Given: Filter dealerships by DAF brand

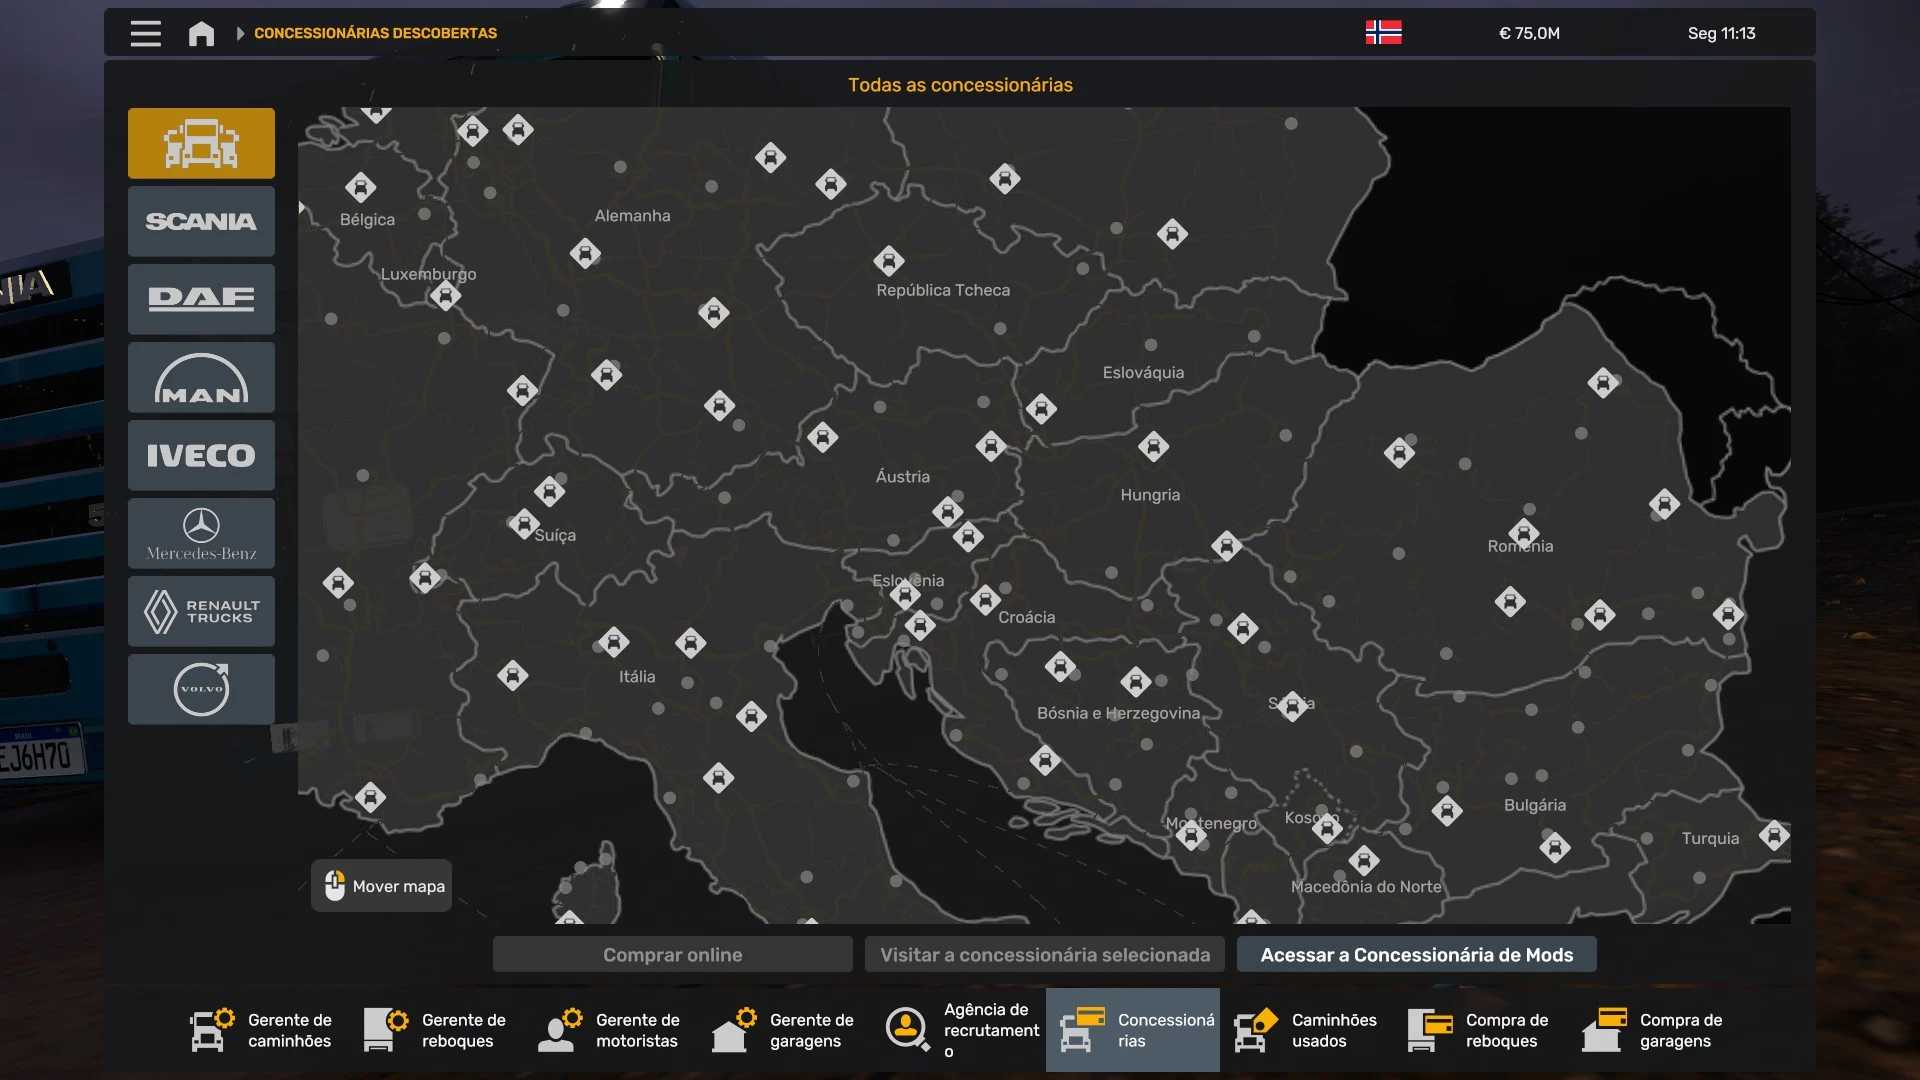Looking at the screenshot, I should pos(201,299).
